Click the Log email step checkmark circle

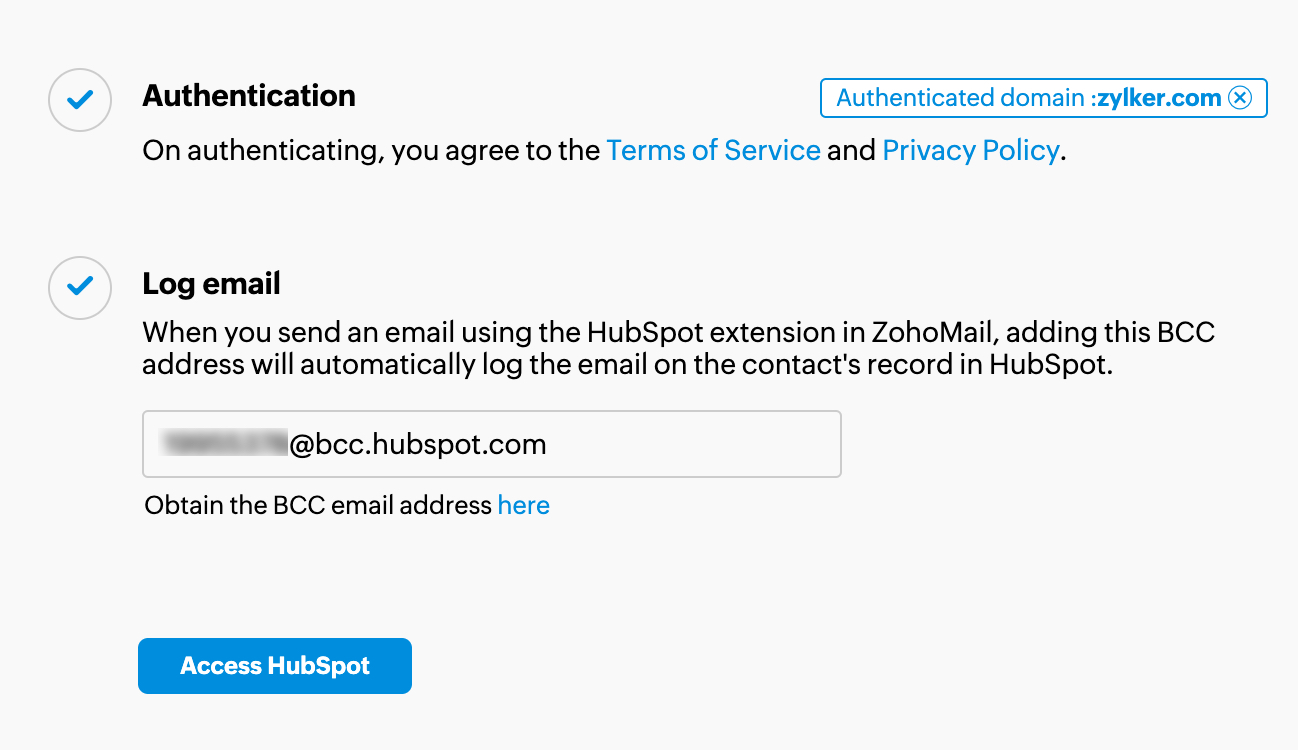click(80, 288)
